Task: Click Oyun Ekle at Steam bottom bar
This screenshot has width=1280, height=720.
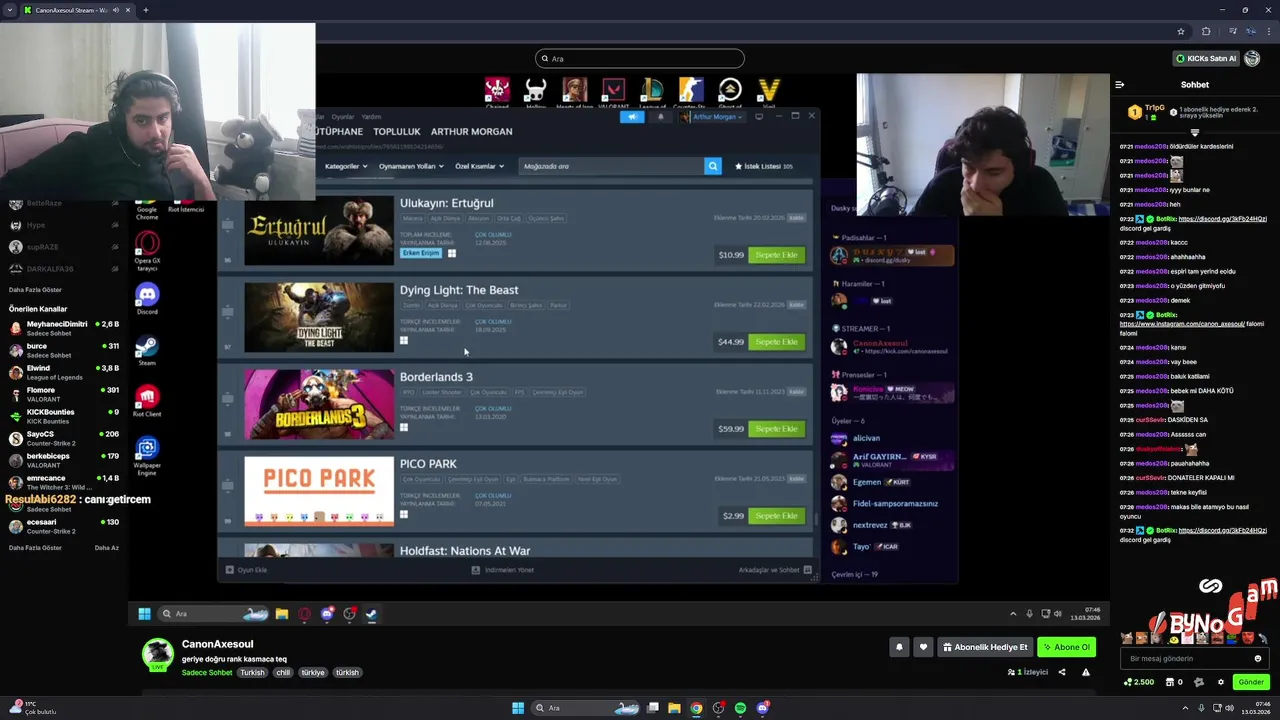Action: [x=246, y=570]
